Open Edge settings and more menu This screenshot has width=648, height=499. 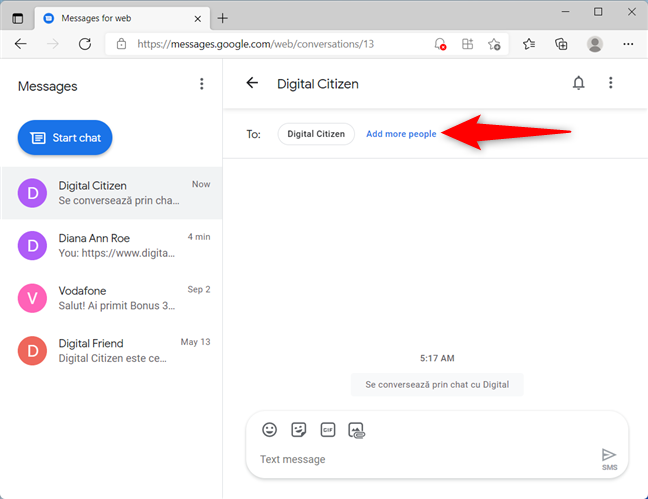coord(628,44)
